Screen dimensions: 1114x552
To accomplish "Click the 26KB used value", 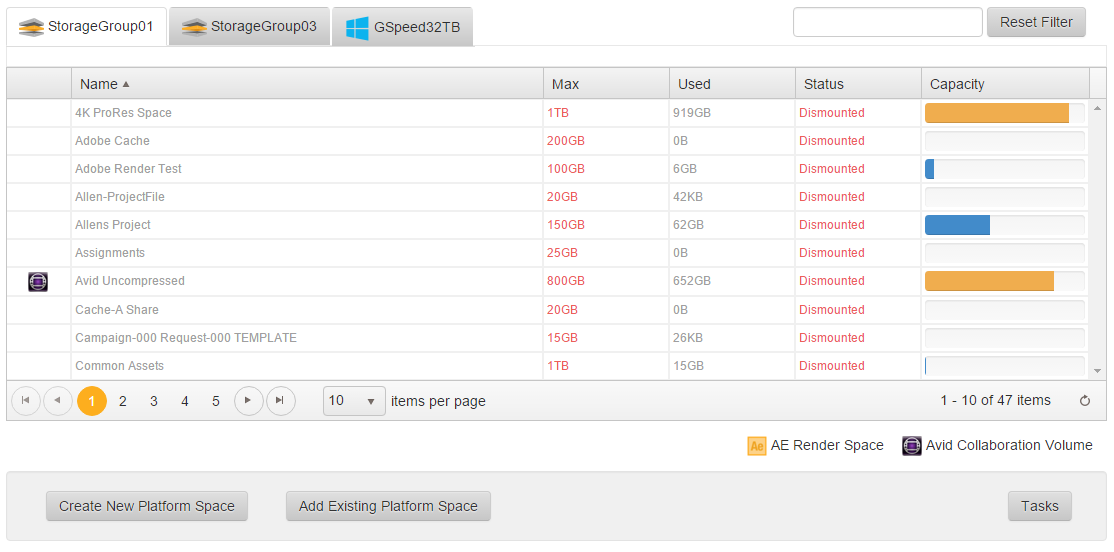I will (x=688, y=338).
